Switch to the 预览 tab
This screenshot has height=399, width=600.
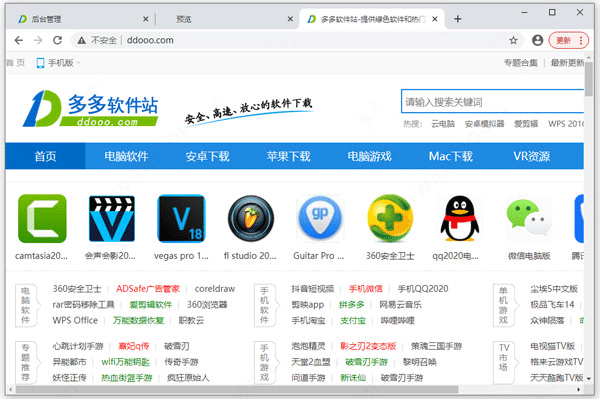226,19
